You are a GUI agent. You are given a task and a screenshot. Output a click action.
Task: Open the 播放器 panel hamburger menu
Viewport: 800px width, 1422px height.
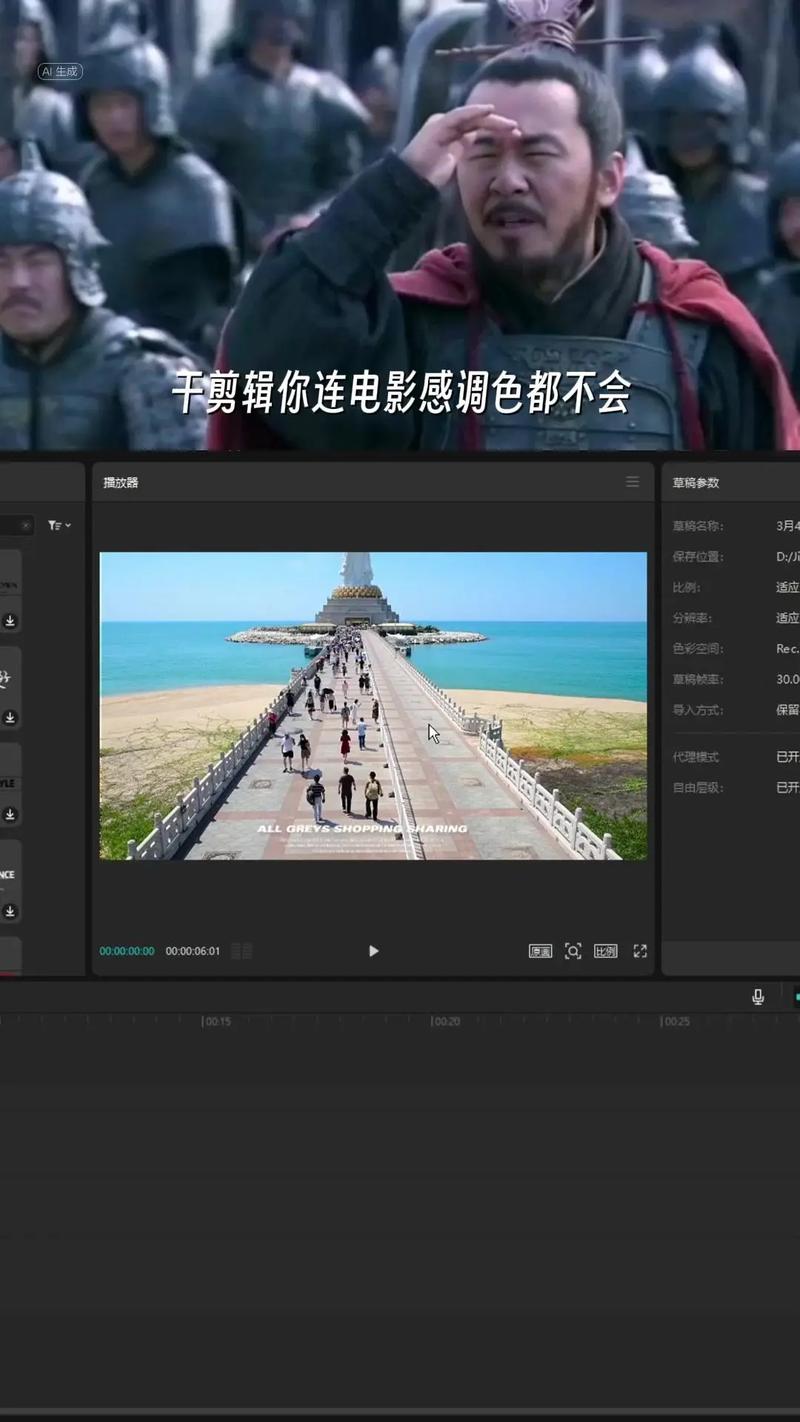click(632, 482)
